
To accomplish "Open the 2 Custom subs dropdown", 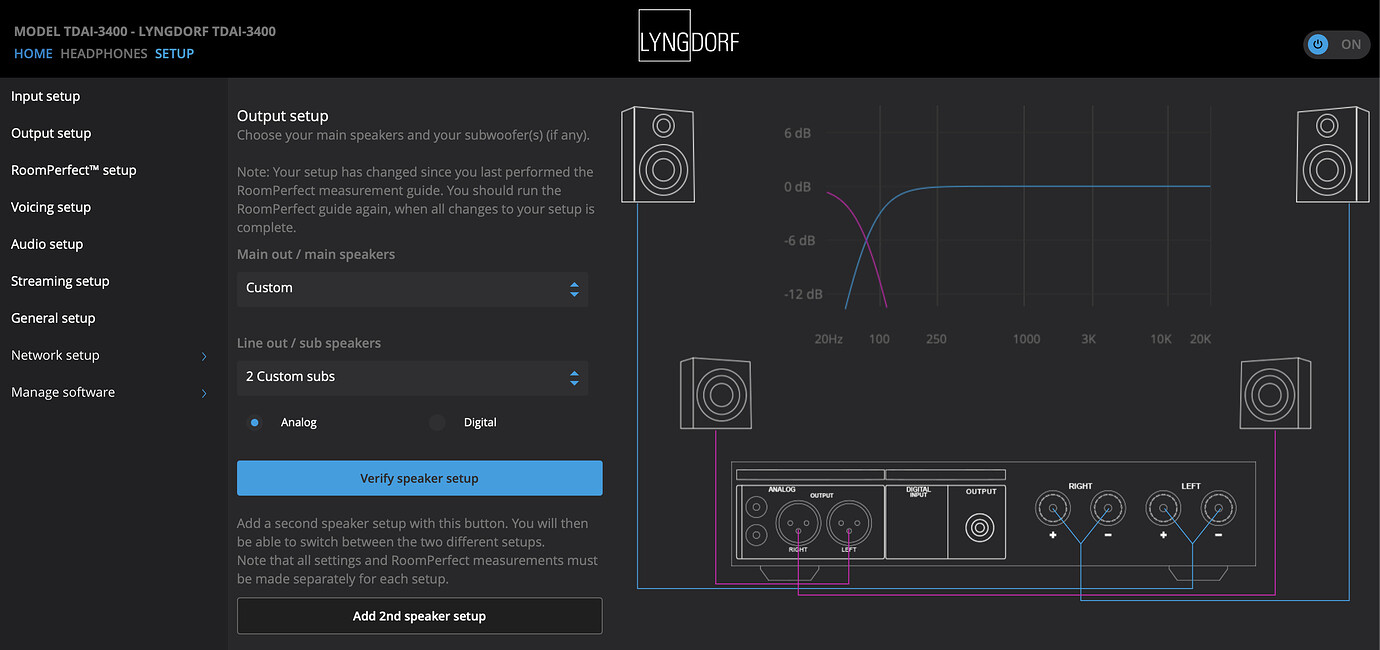I will 412,377.
